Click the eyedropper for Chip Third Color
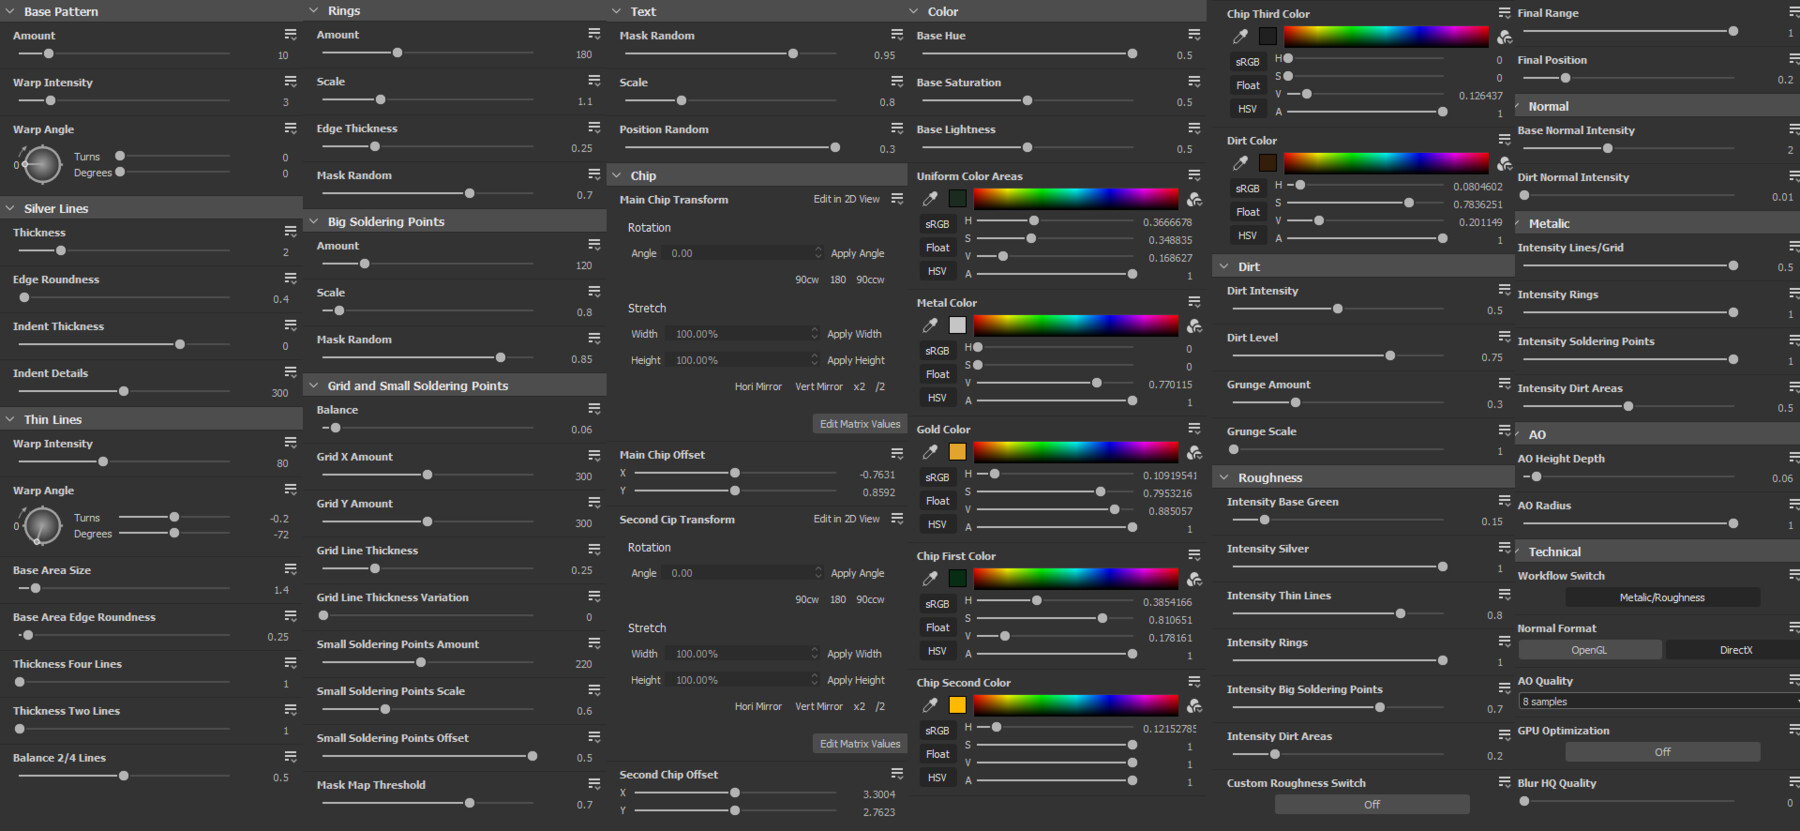This screenshot has height=831, width=1800. tap(1240, 36)
